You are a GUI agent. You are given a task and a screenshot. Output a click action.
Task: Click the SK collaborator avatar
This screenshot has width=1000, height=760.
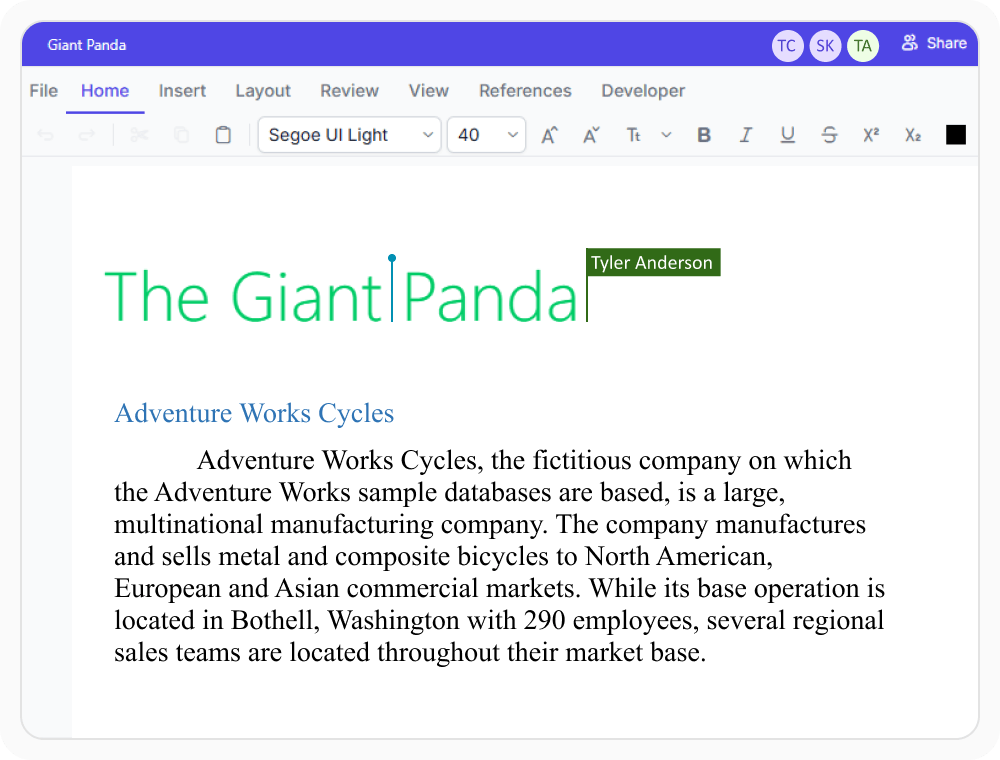[825, 46]
